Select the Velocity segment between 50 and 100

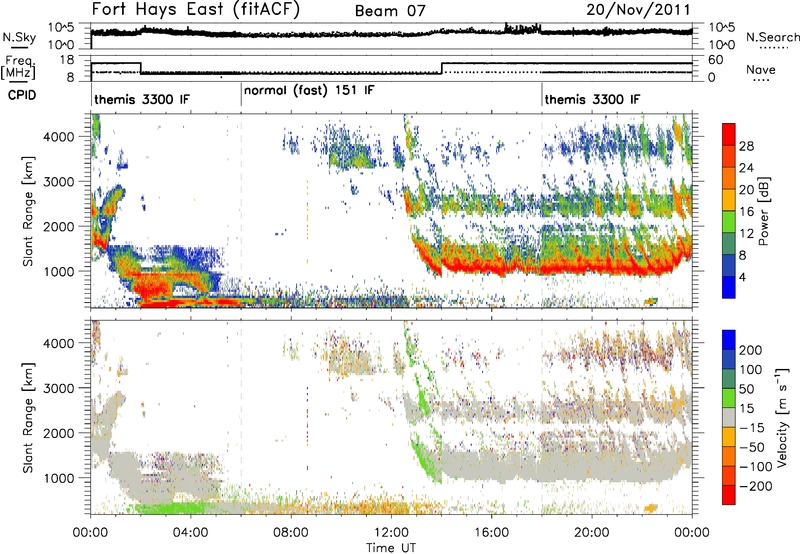[729, 379]
